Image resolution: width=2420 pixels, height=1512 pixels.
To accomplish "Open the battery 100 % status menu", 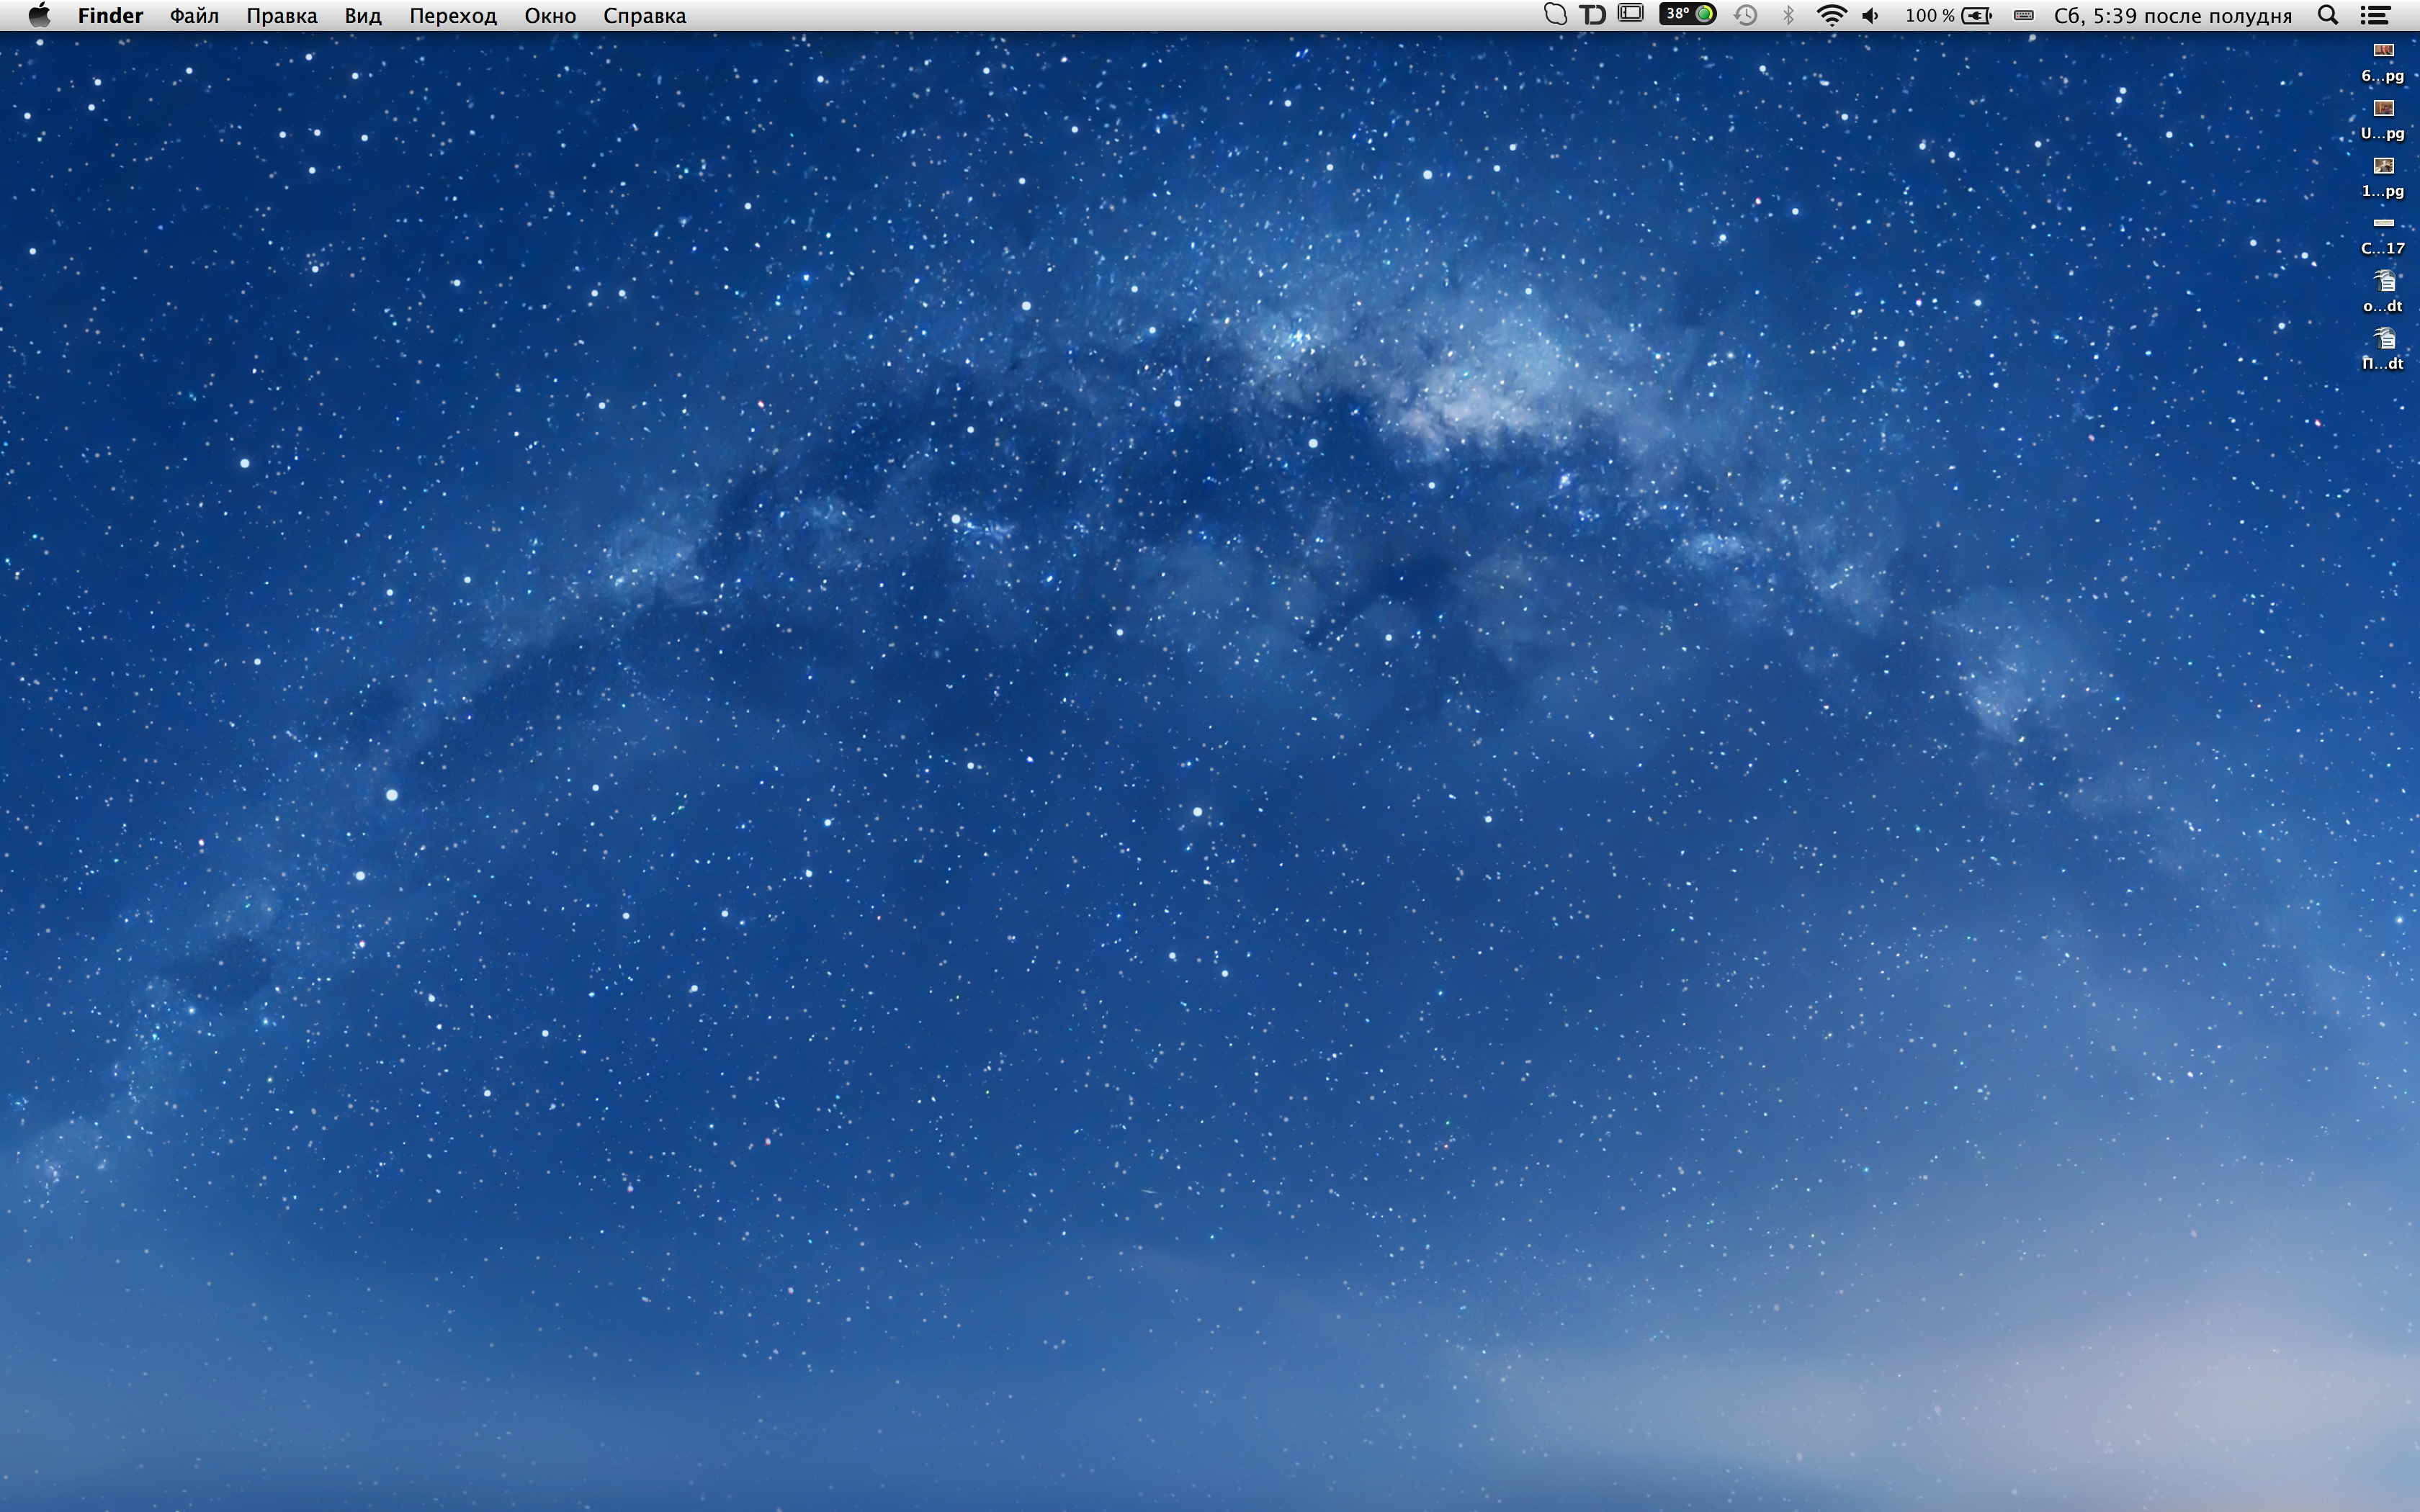I will 1948,15.
